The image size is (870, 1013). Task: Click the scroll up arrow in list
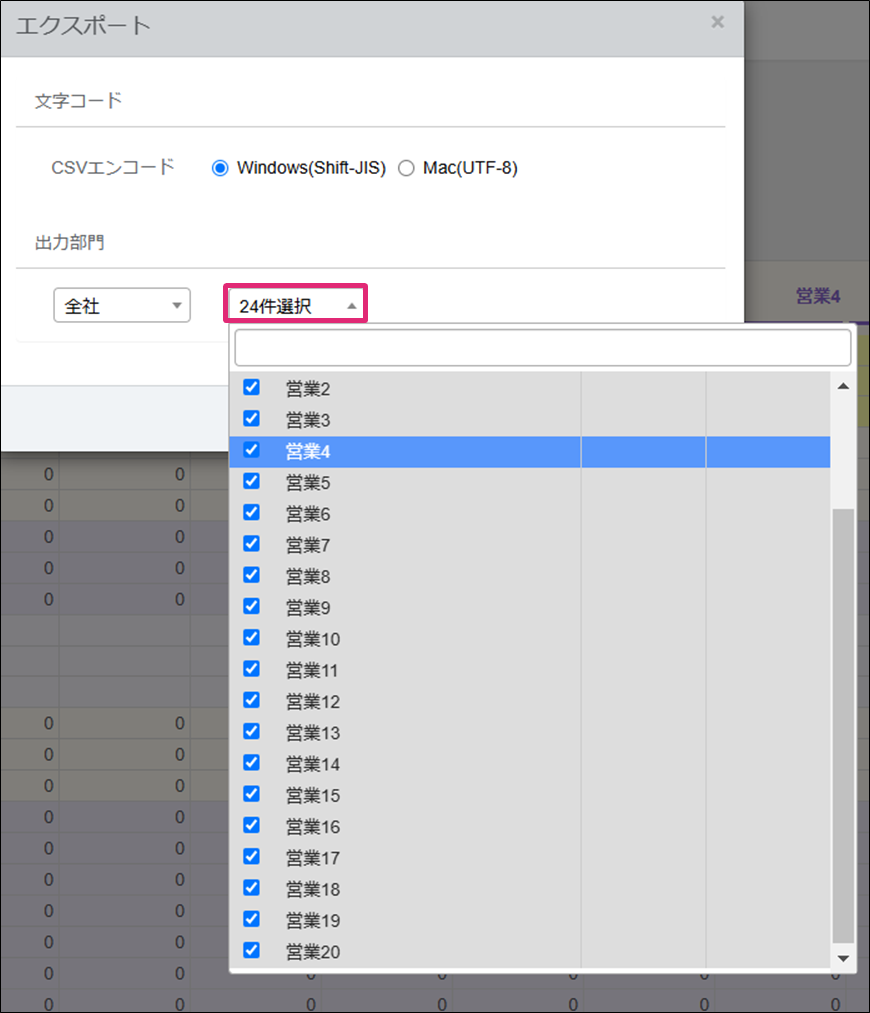[842, 386]
